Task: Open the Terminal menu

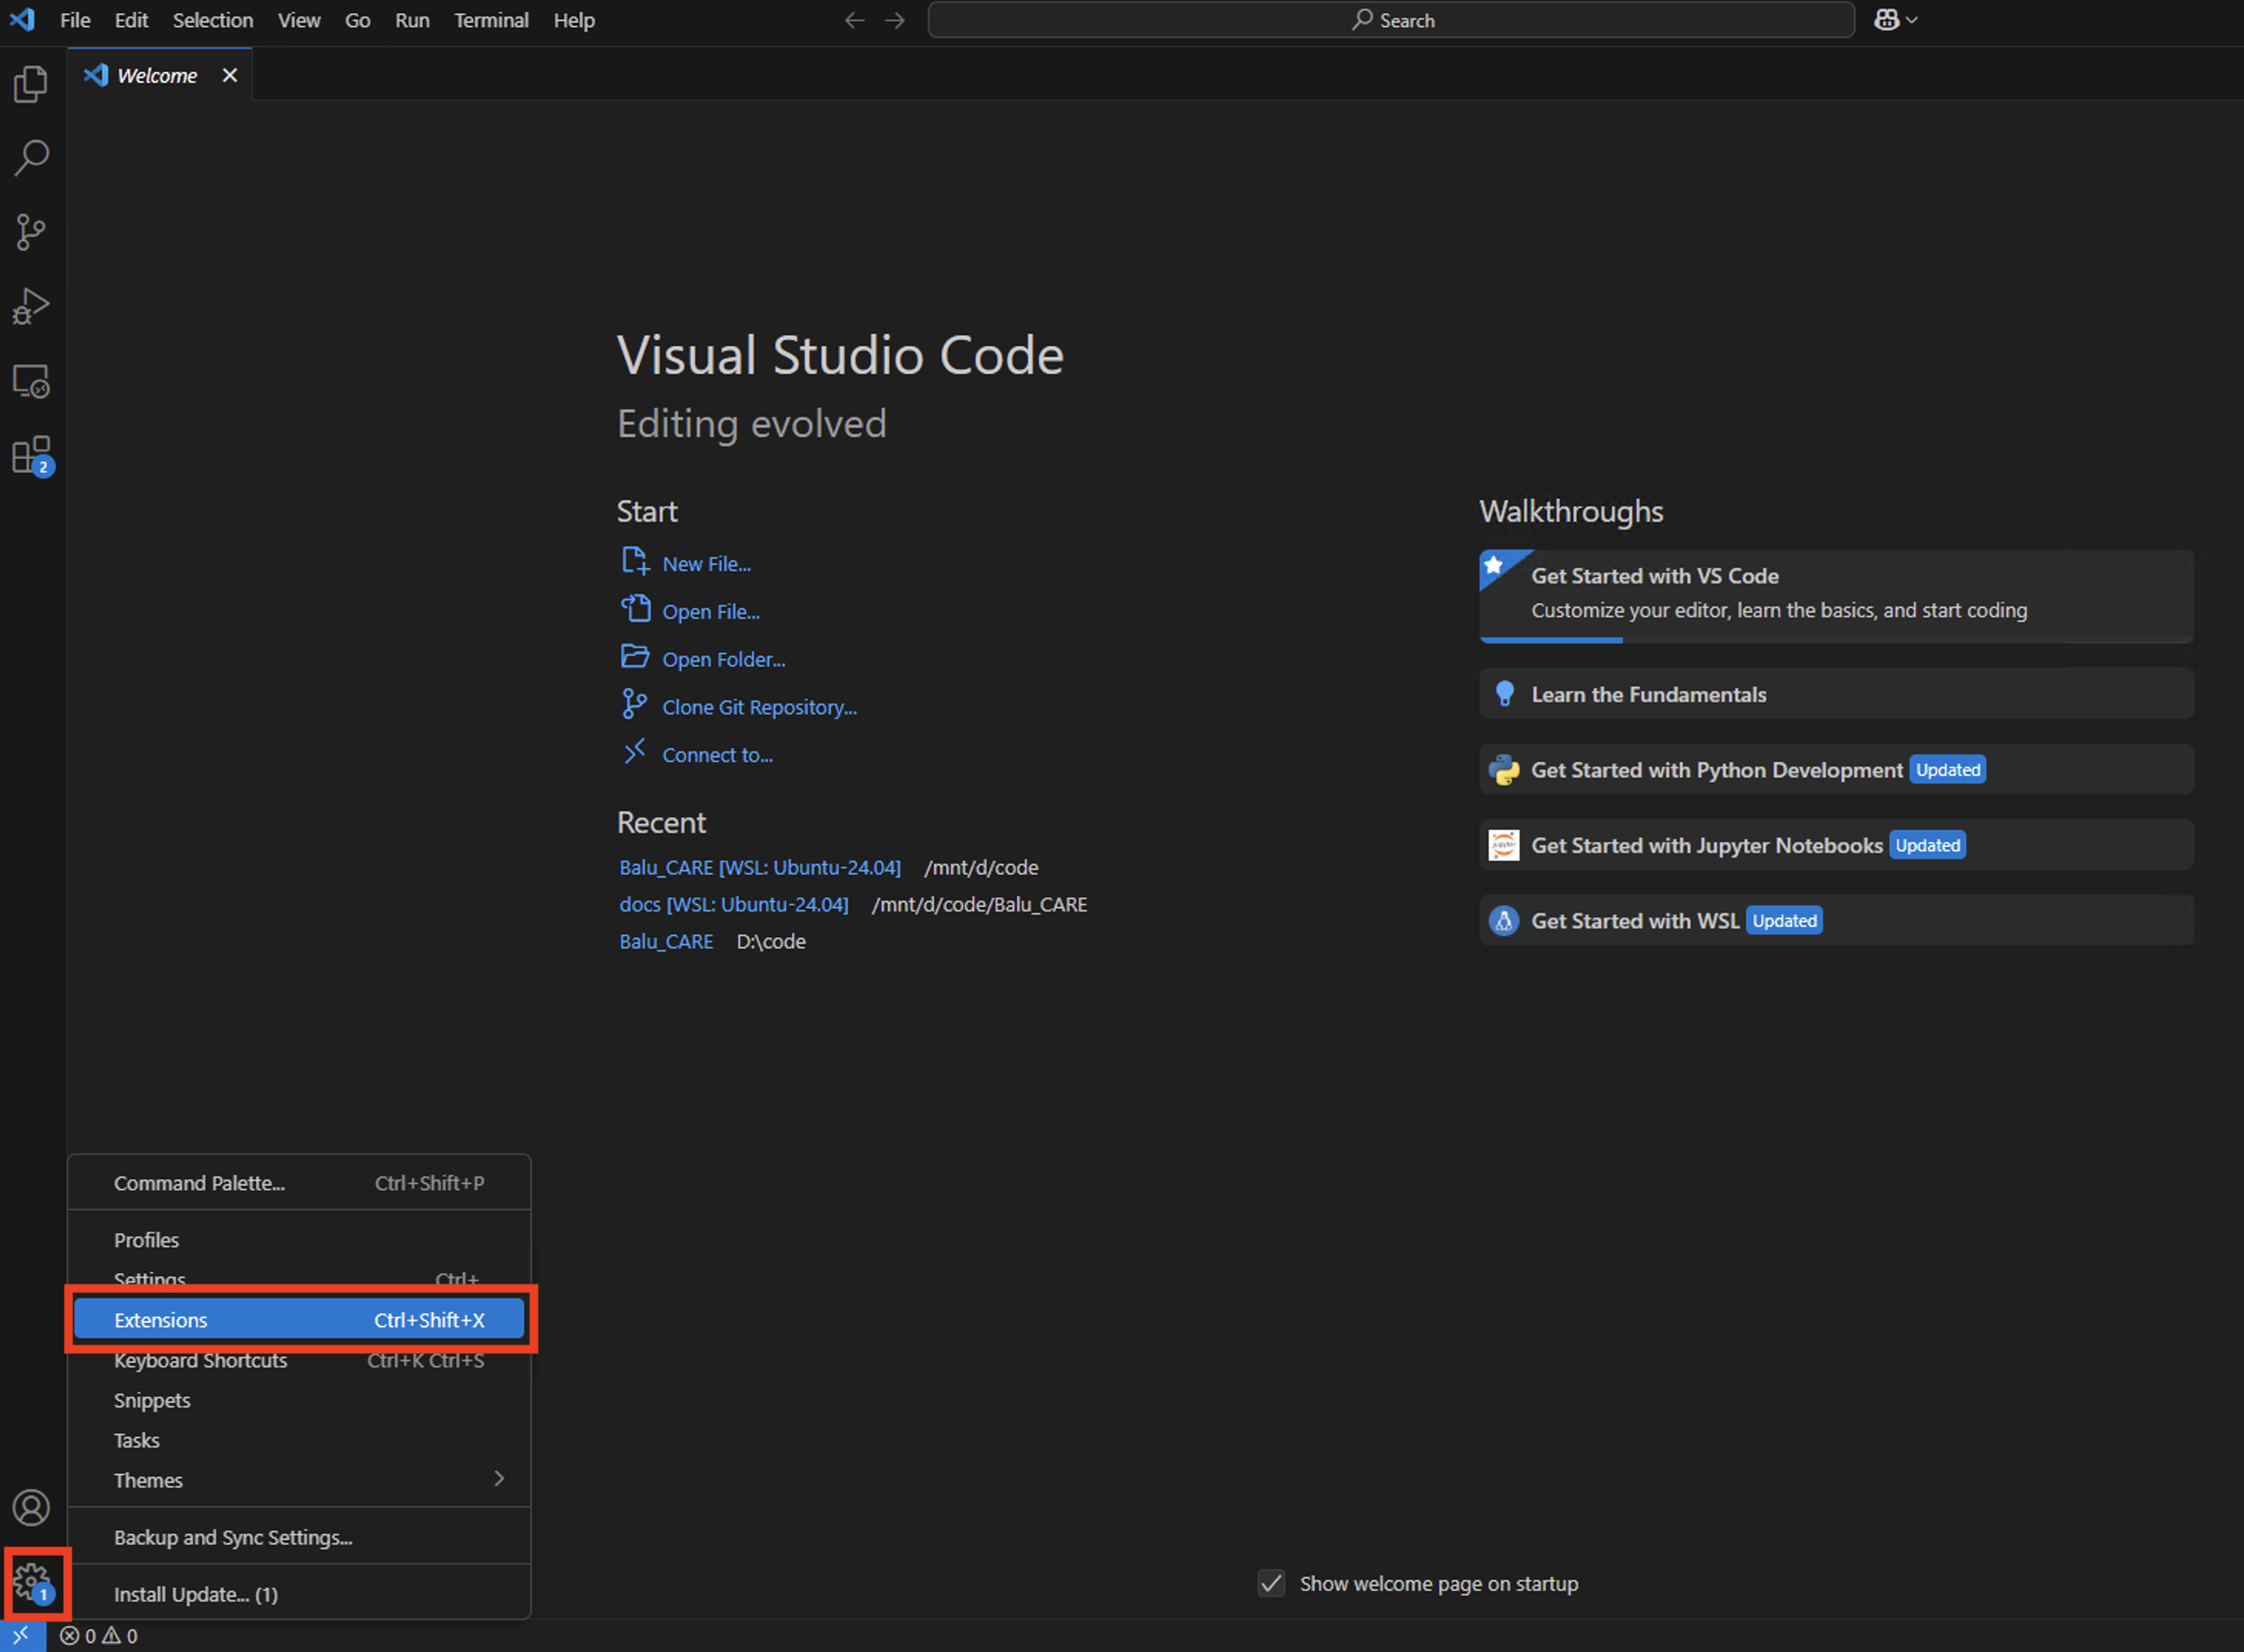Action: [x=491, y=20]
